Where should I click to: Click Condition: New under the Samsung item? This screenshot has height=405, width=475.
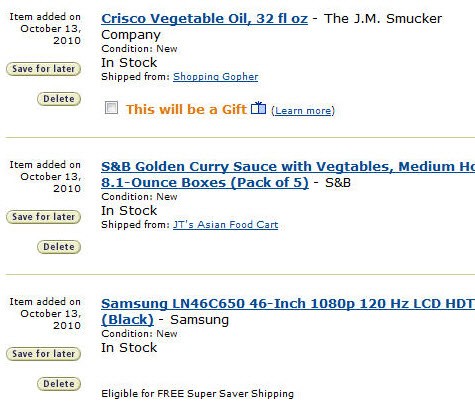coord(139,334)
